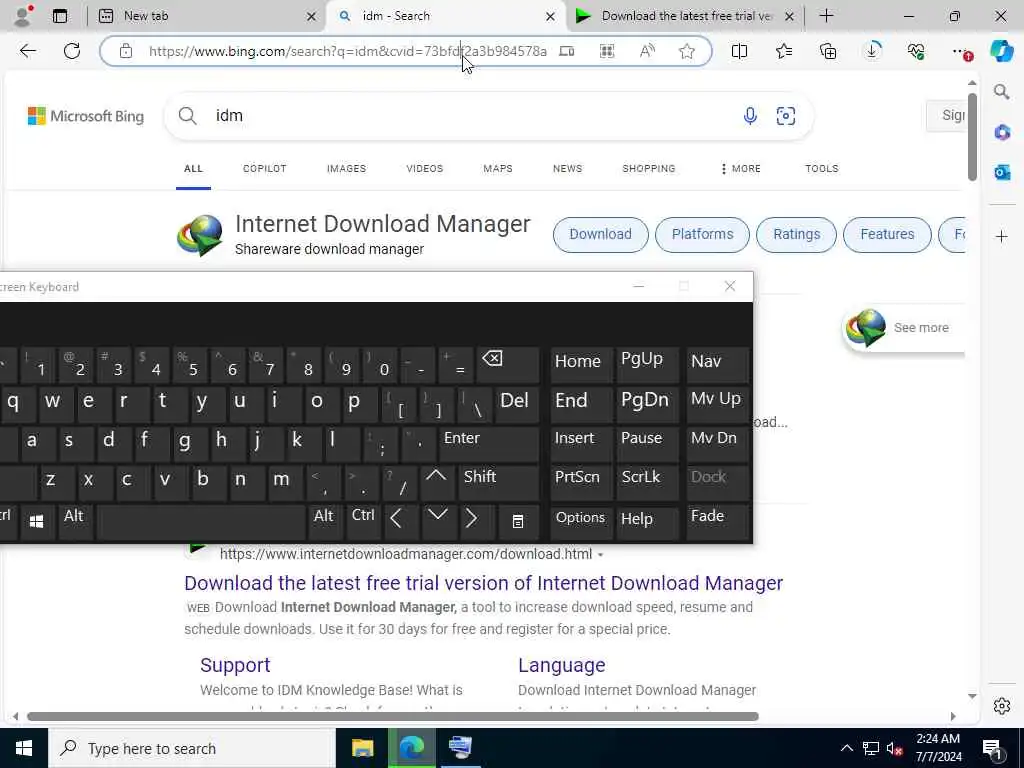Open the profile icon in title bar
1024x768 pixels.
pos(23,16)
